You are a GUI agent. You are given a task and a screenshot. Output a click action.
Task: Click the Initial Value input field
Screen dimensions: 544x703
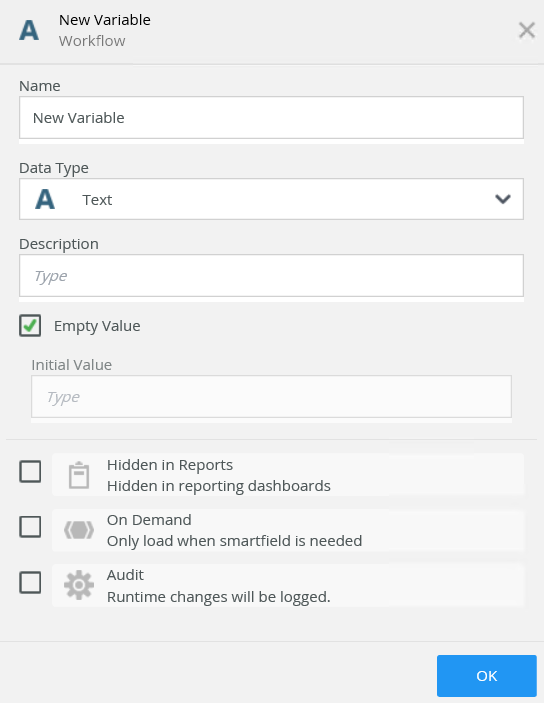click(271, 397)
